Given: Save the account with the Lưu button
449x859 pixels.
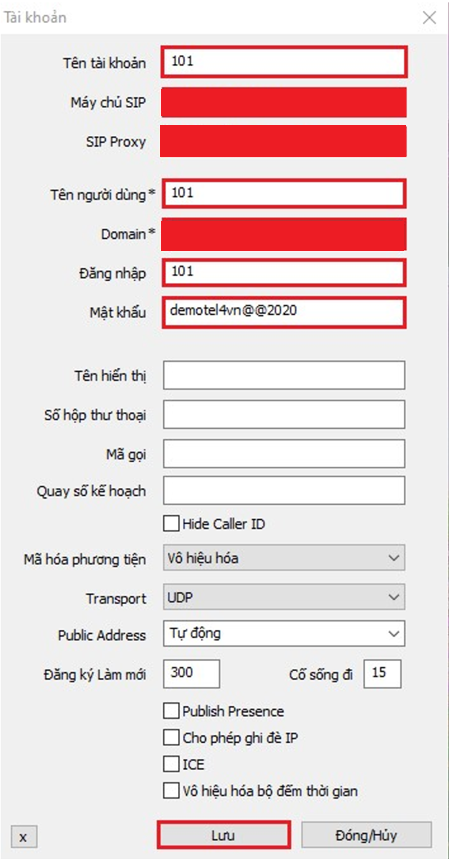Looking at the screenshot, I should 223,835.
